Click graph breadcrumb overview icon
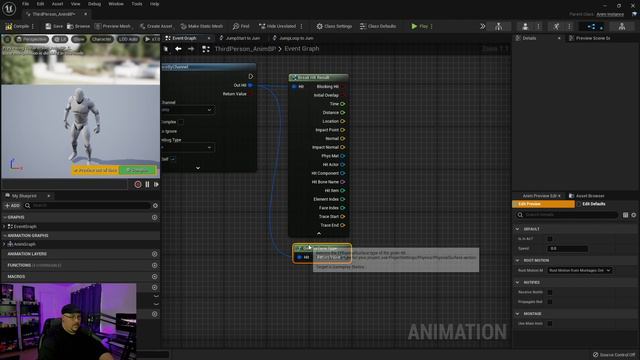 coord(206,49)
